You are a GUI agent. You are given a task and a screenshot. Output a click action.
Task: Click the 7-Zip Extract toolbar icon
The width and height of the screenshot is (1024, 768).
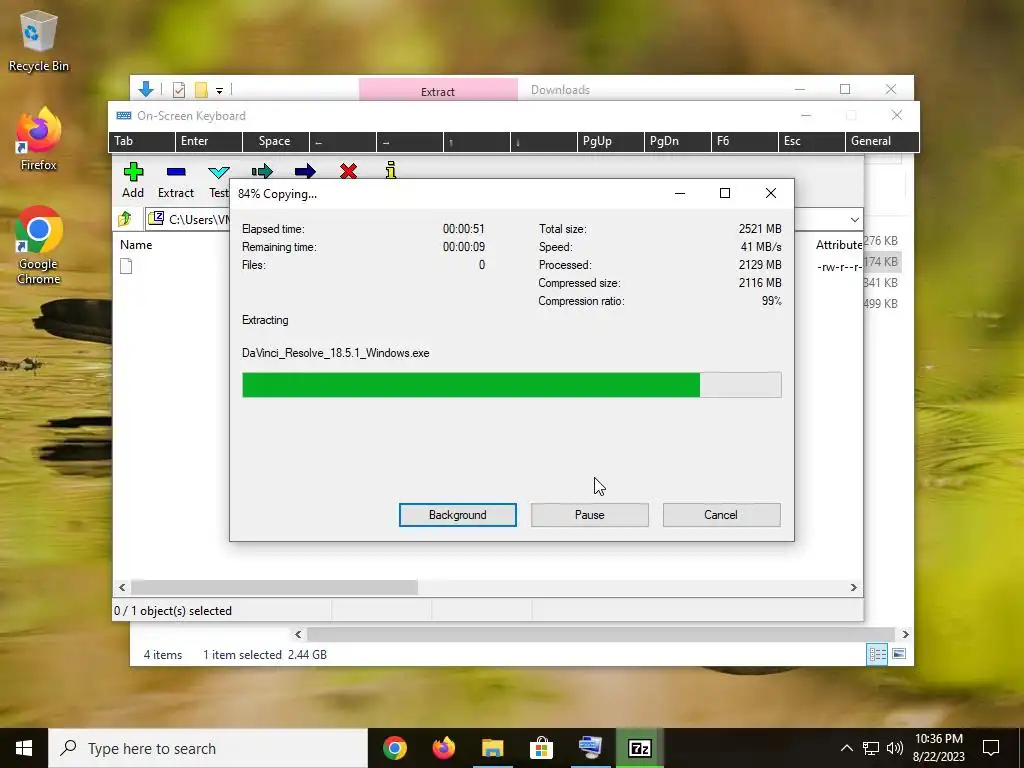click(176, 172)
